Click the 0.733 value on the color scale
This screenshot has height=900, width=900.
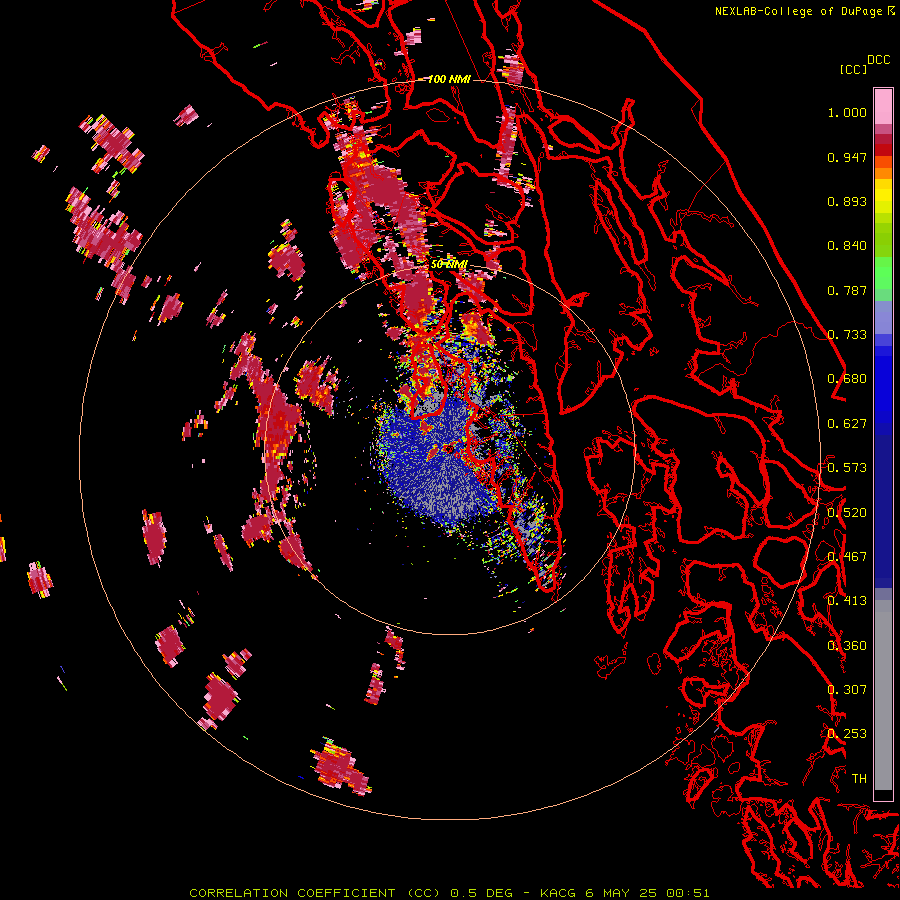(847, 335)
